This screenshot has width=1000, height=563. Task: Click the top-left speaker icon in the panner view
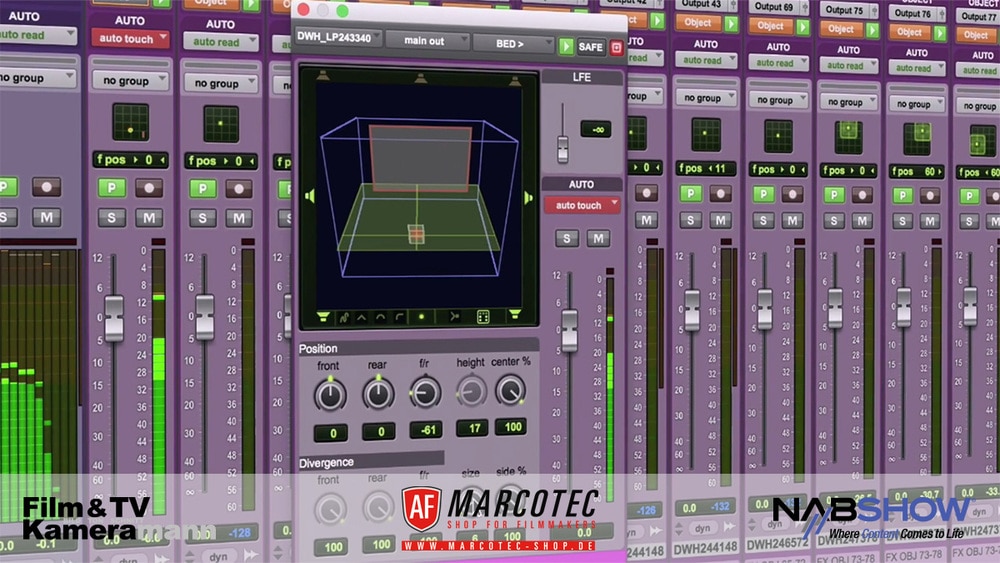click(323, 76)
